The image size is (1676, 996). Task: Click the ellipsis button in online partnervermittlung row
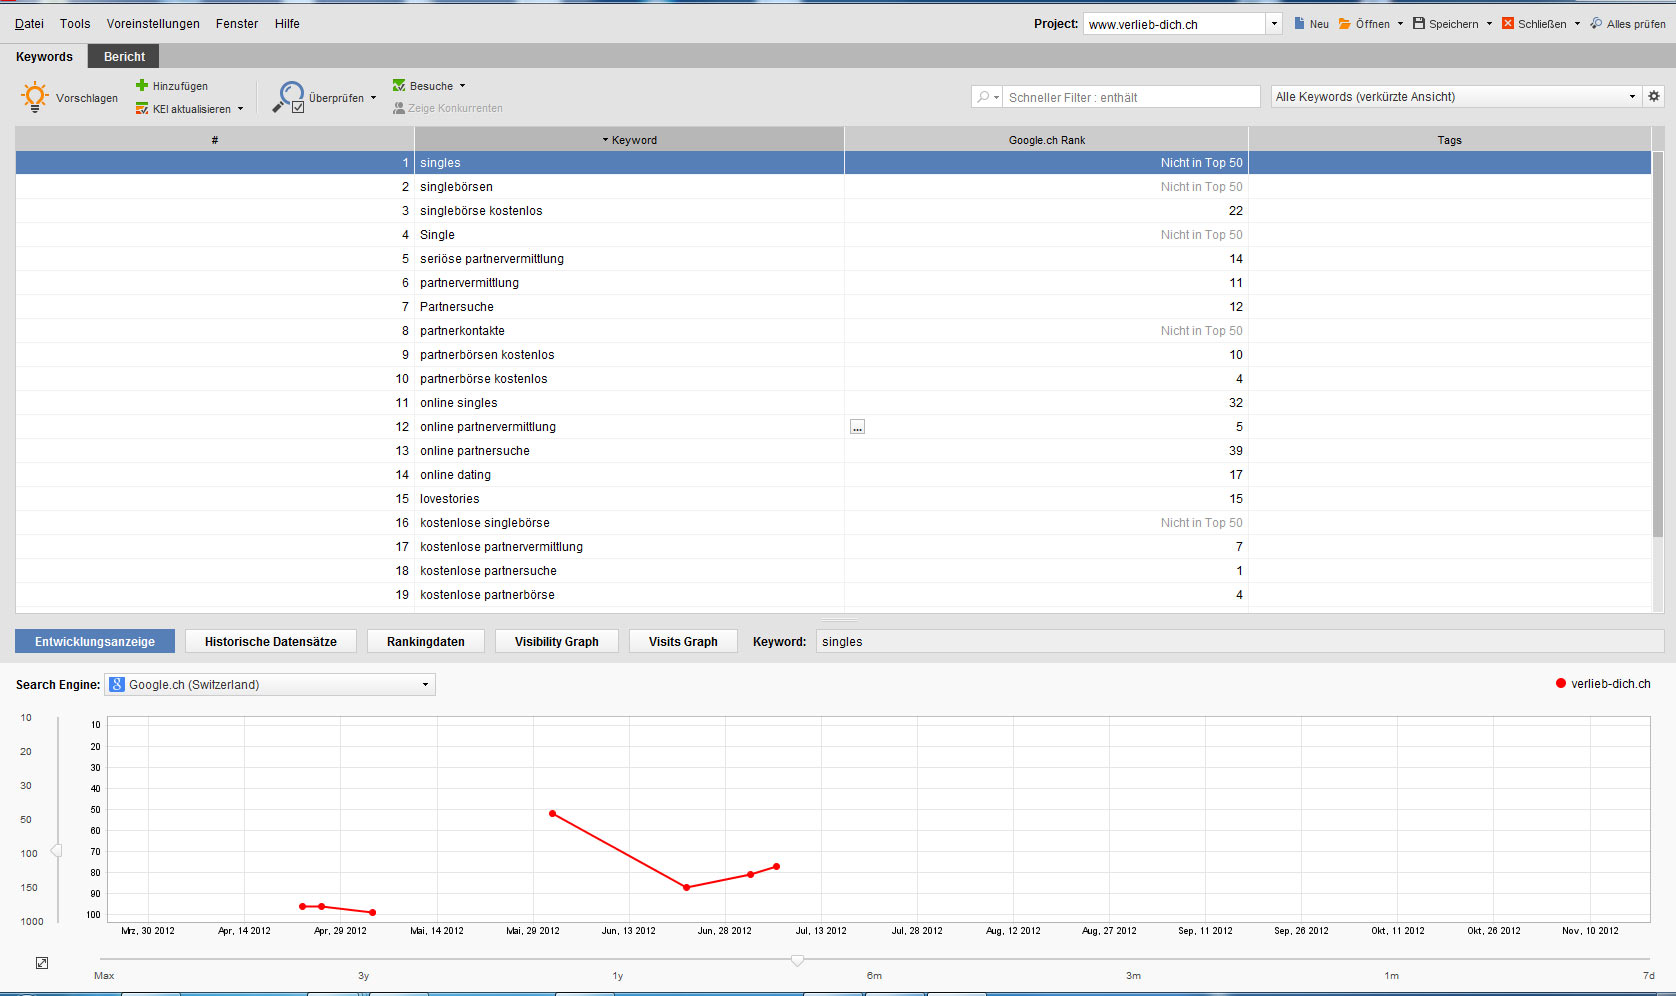(857, 427)
